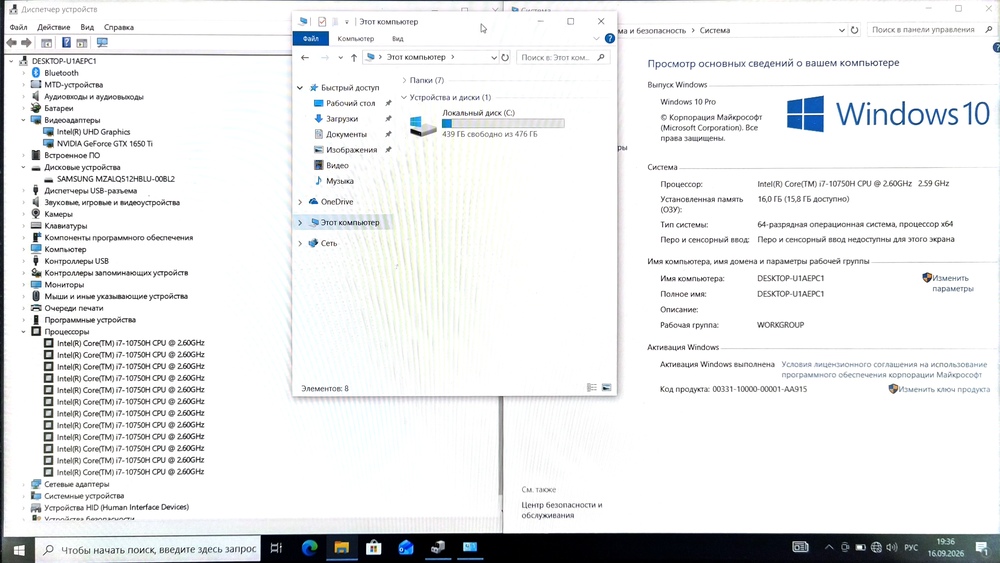Show hidden tray icons chevron

click(829, 548)
